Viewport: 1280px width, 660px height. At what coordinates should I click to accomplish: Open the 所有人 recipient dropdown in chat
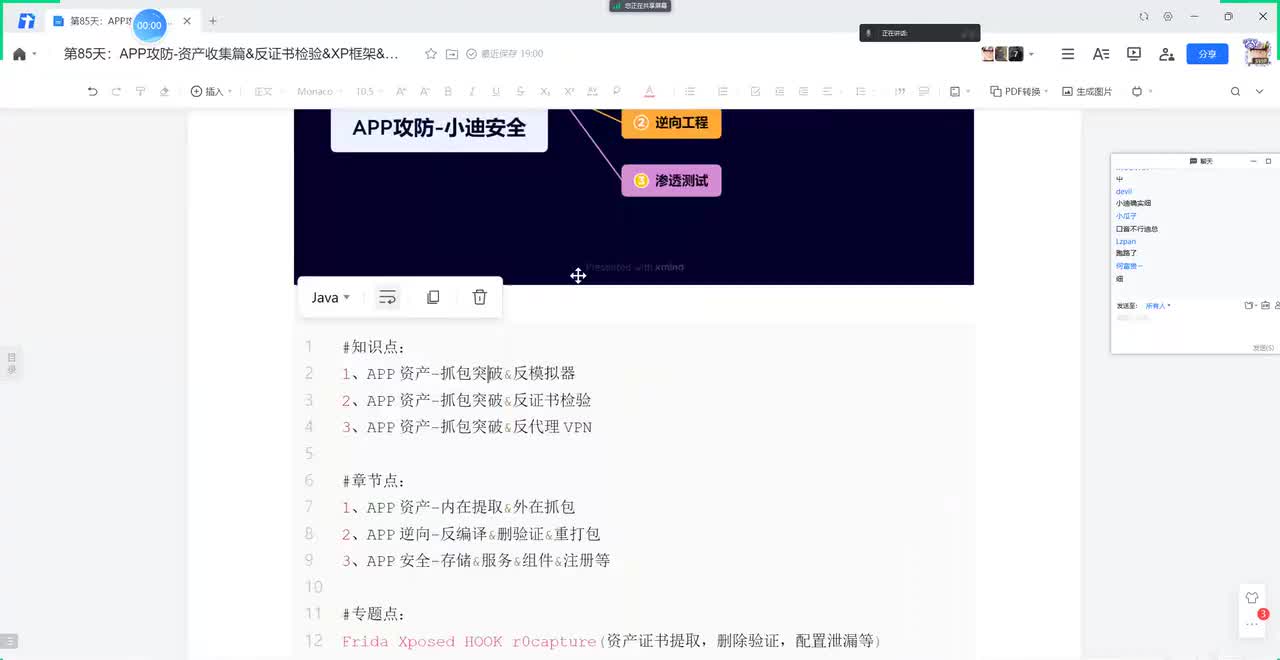click(1158, 306)
